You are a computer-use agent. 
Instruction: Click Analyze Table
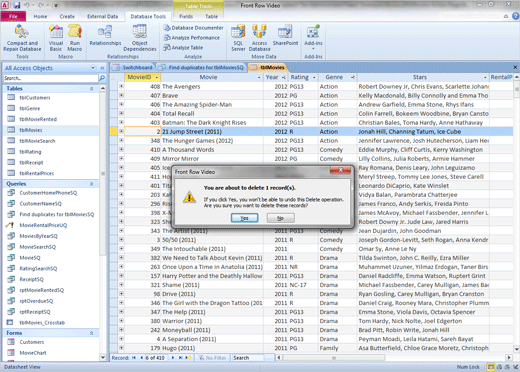[183, 48]
